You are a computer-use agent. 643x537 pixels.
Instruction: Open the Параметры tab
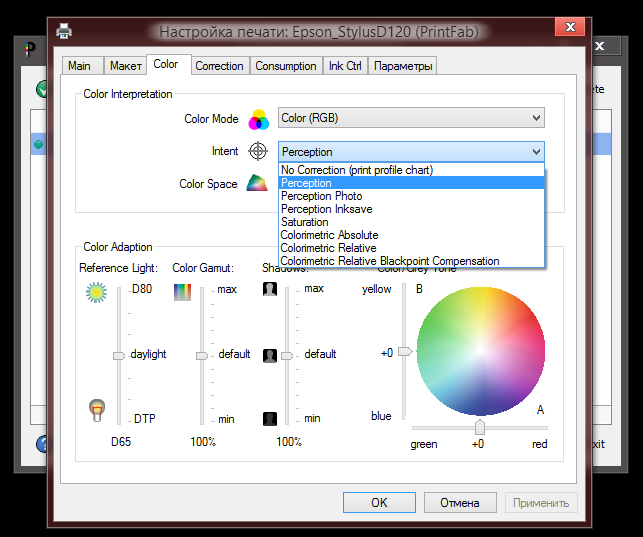pos(403,66)
